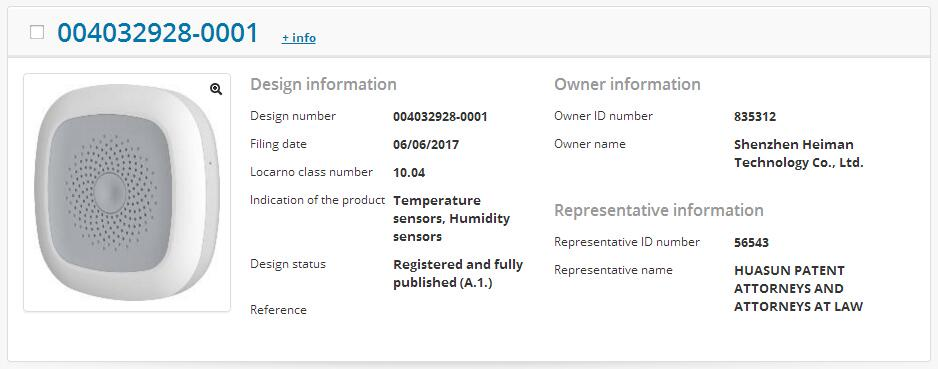
Task: Select the Design information heading
Action: pos(323,84)
